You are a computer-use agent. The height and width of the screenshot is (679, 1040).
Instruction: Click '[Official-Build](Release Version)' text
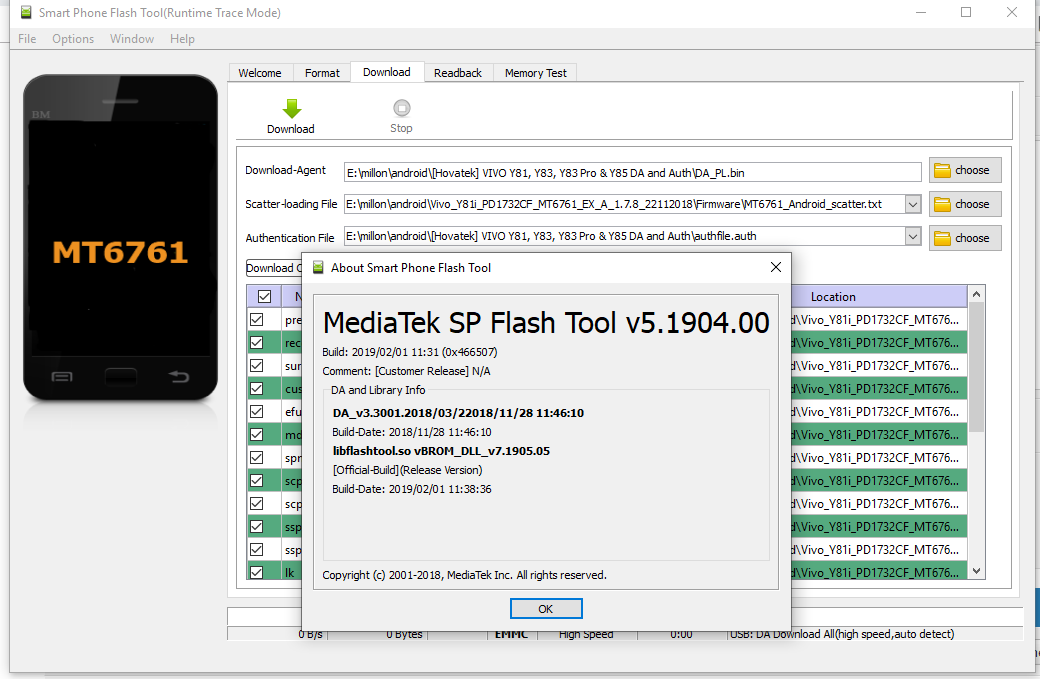click(407, 470)
